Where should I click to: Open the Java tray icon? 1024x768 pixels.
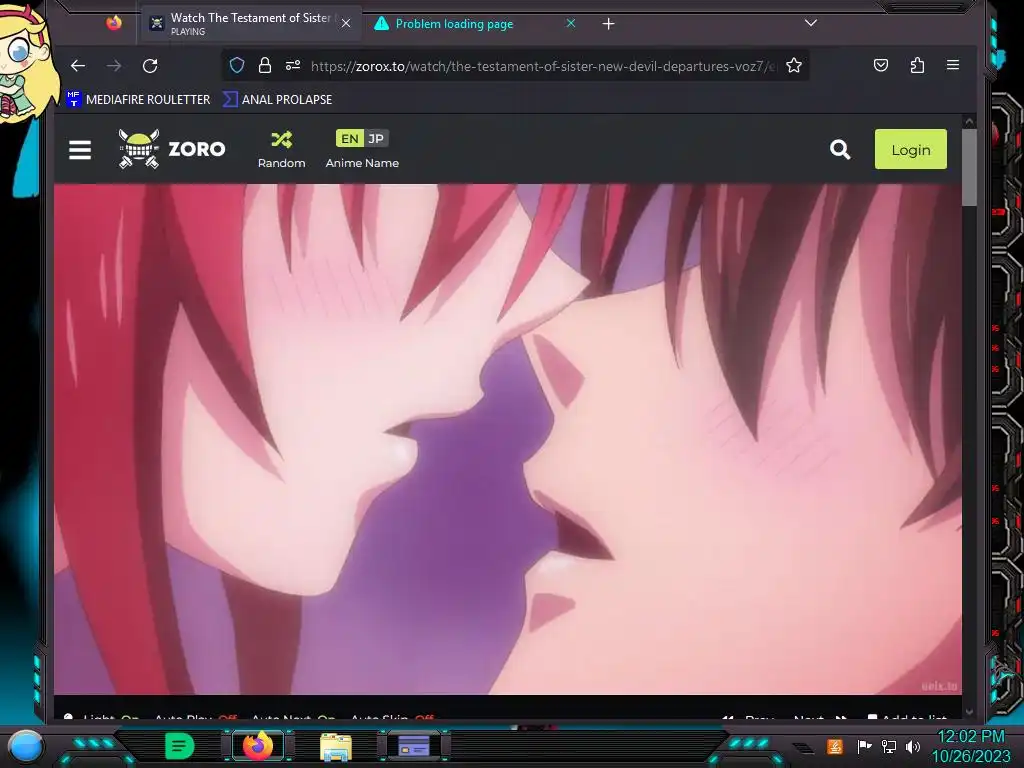coord(835,746)
